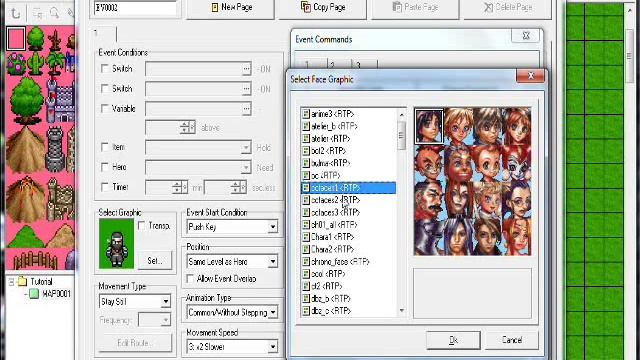Check Allow Event Overlap
The image size is (640, 360).
190,278
